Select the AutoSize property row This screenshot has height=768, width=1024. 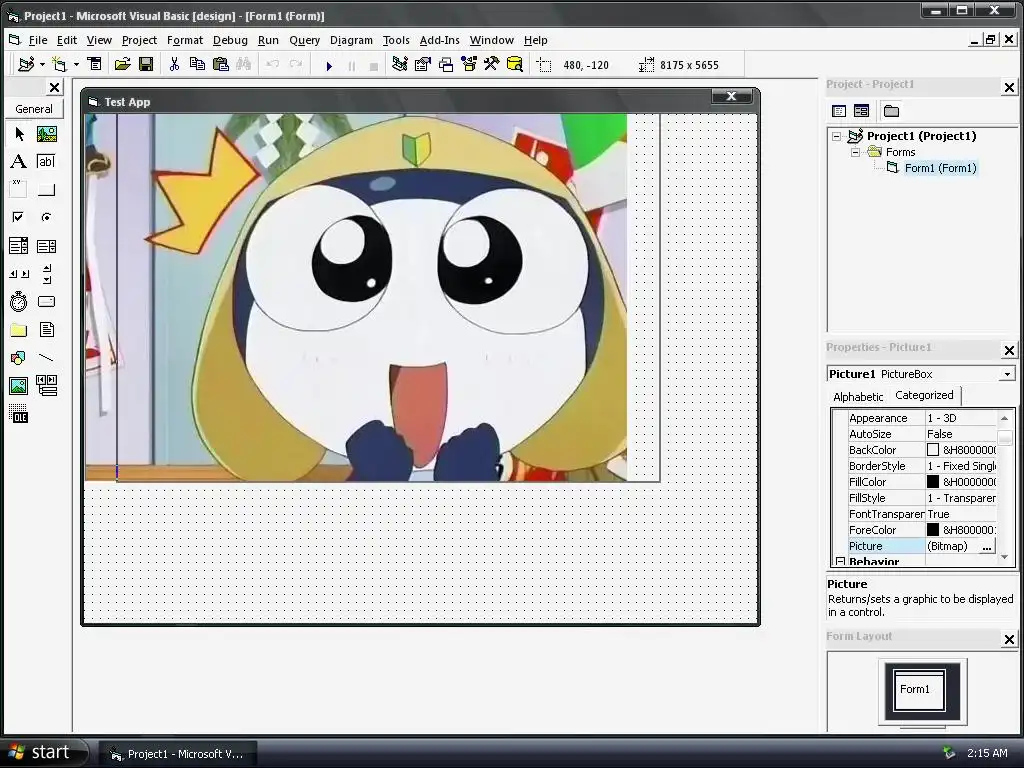click(x=922, y=434)
